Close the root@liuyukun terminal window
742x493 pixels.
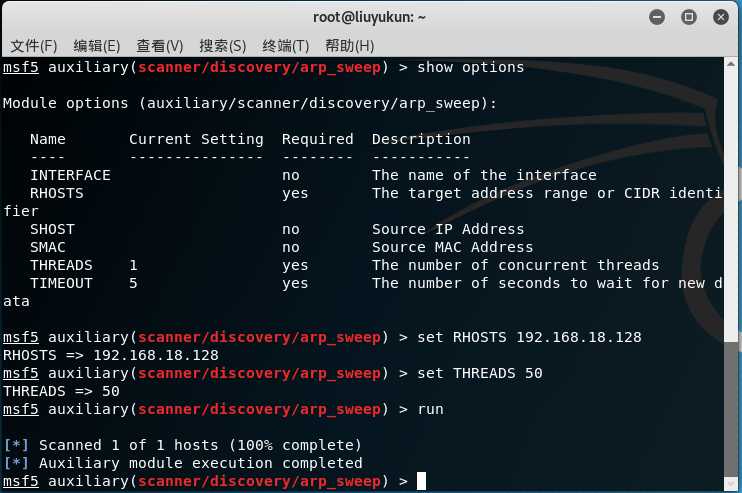coord(721,18)
